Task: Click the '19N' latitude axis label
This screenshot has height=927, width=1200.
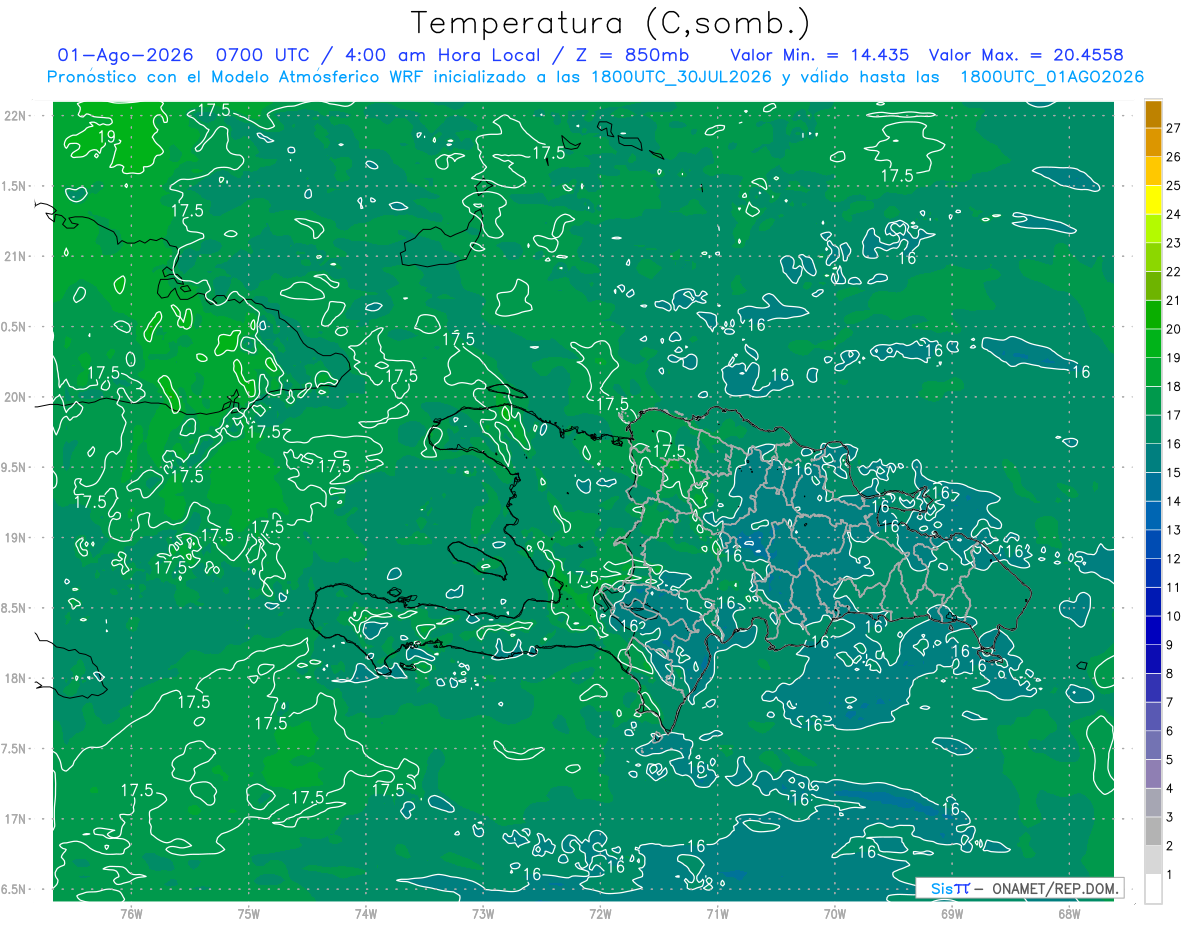Action: click(x=16, y=538)
